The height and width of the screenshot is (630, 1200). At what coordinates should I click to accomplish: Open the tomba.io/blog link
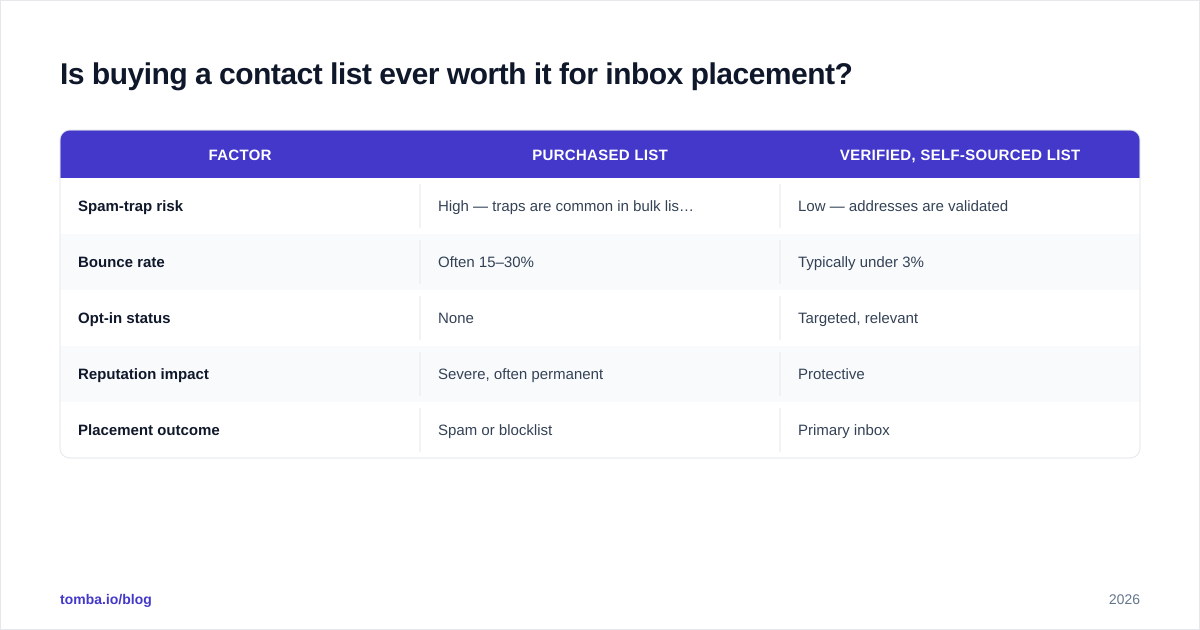(x=106, y=599)
